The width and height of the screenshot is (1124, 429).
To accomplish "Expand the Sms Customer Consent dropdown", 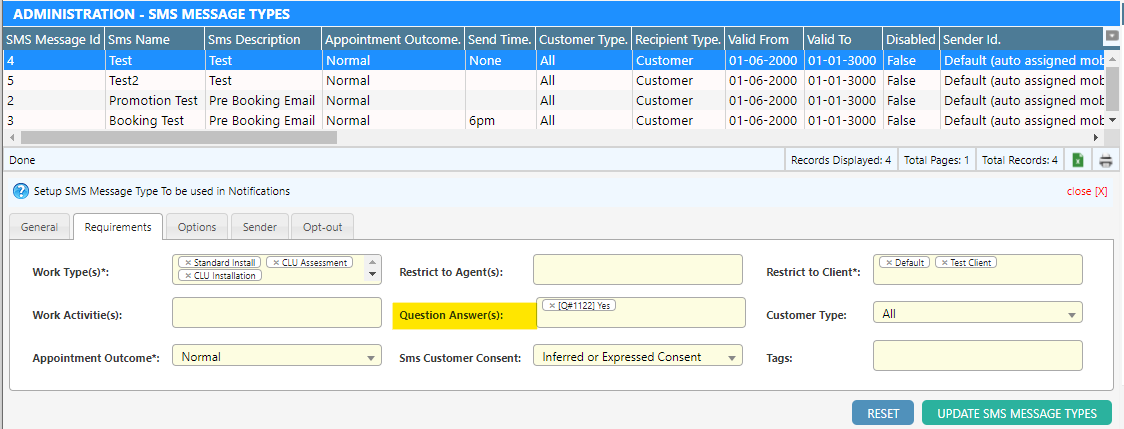I will point(733,357).
